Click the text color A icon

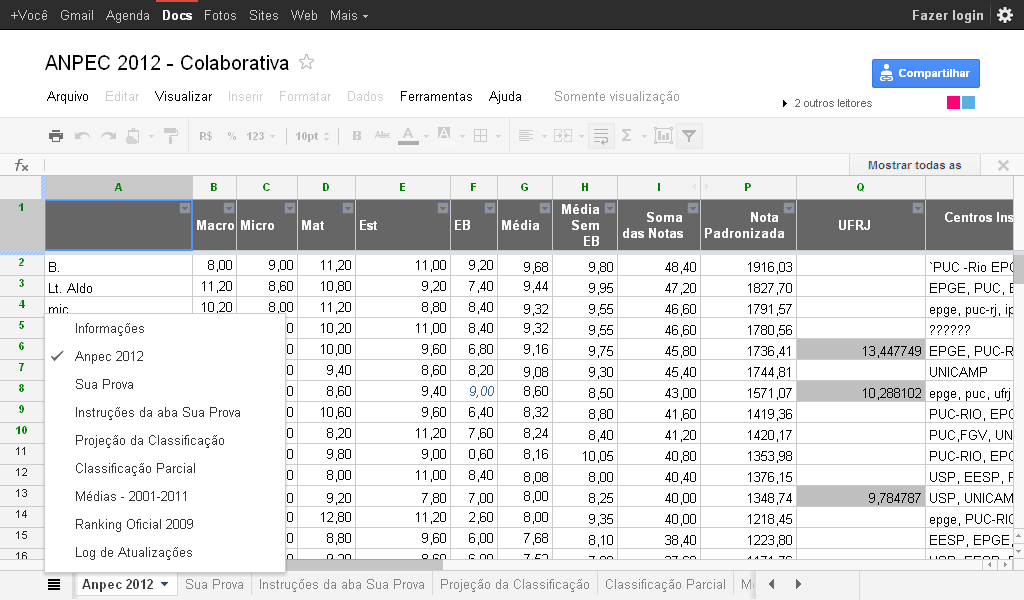click(x=408, y=136)
